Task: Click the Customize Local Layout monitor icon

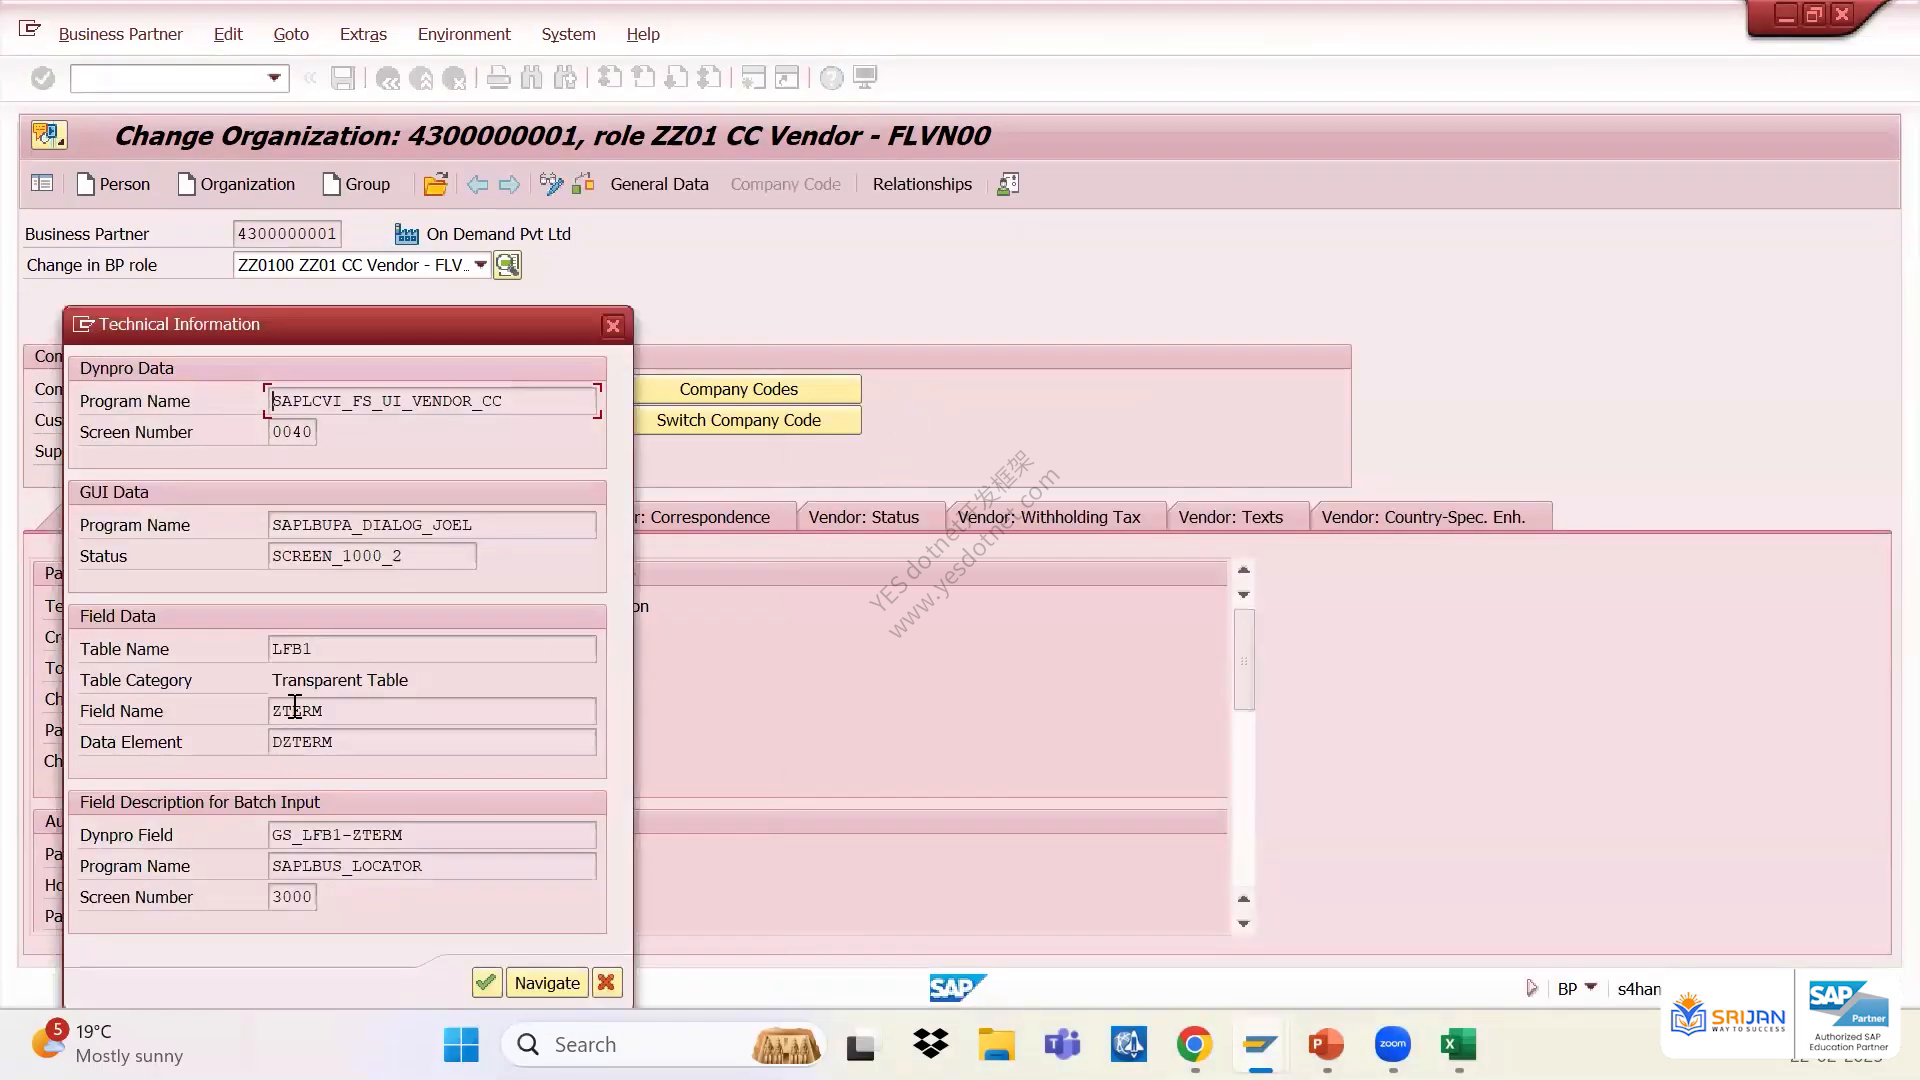Action: click(x=865, y=78)
